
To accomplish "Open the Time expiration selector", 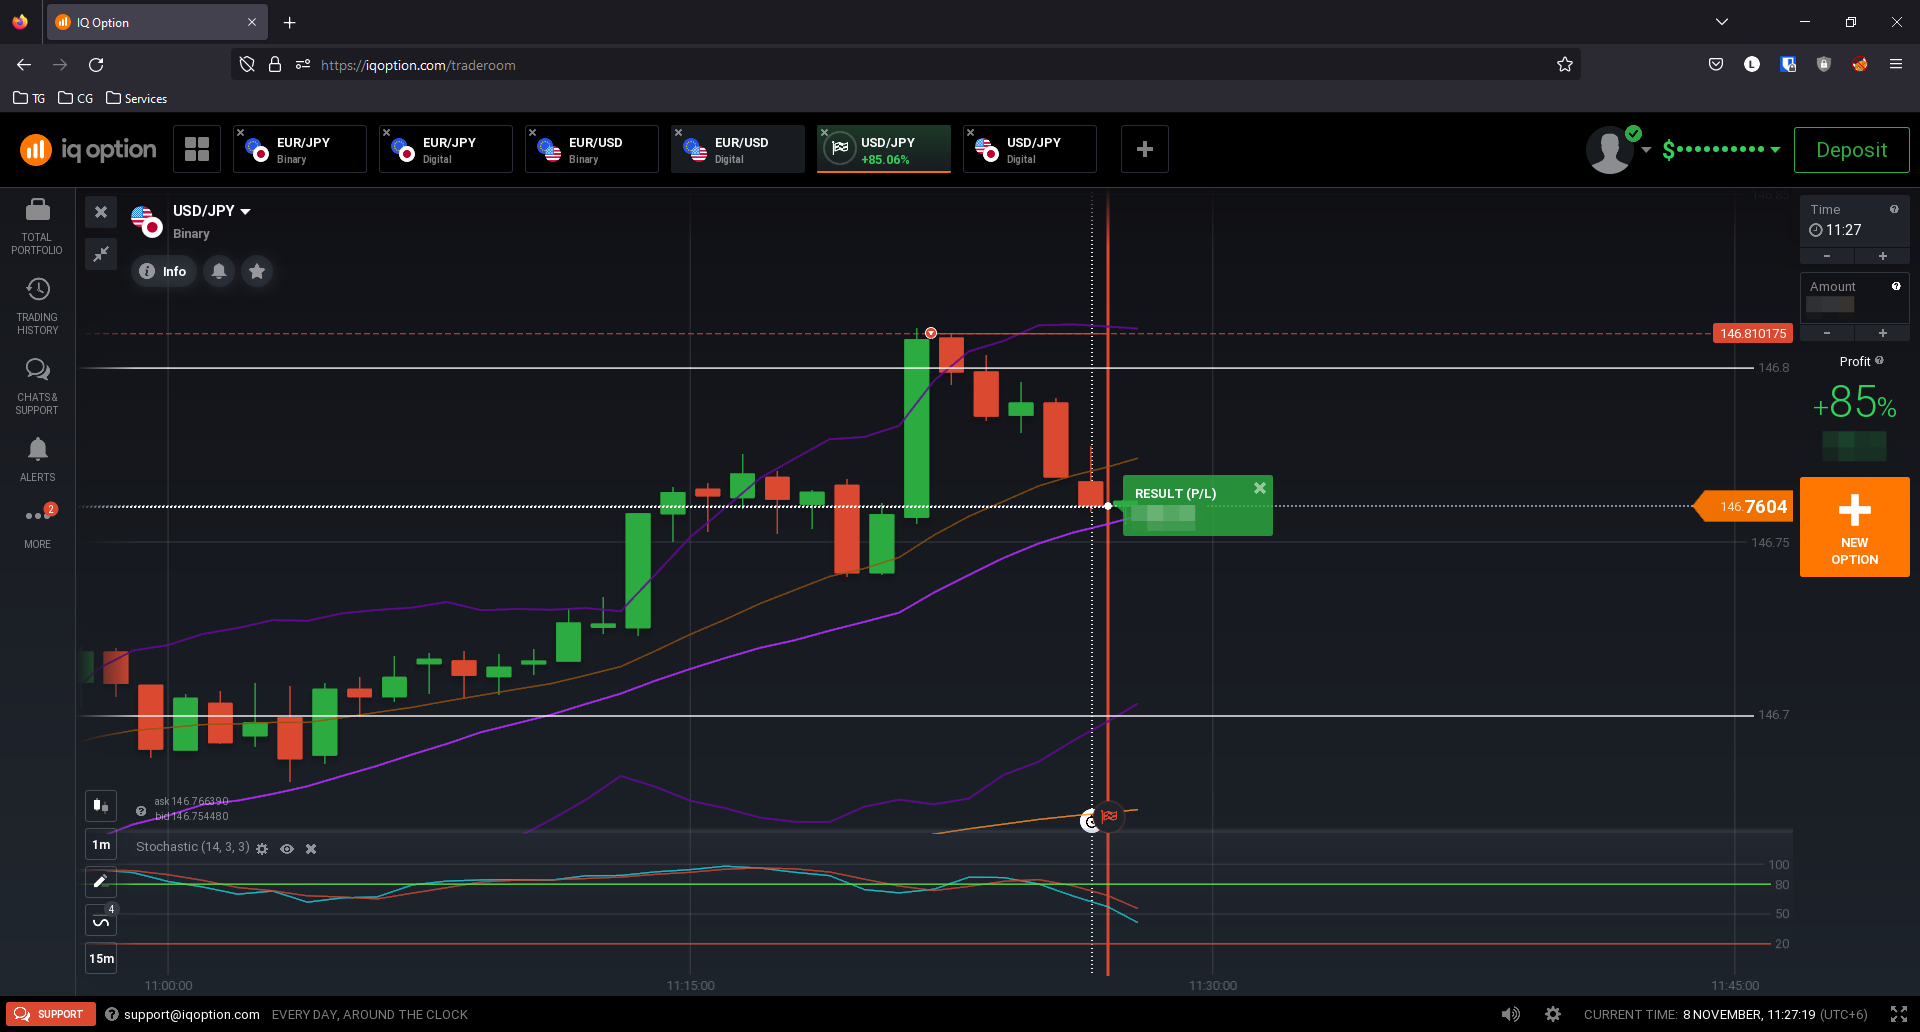I will coord(1854,221).
